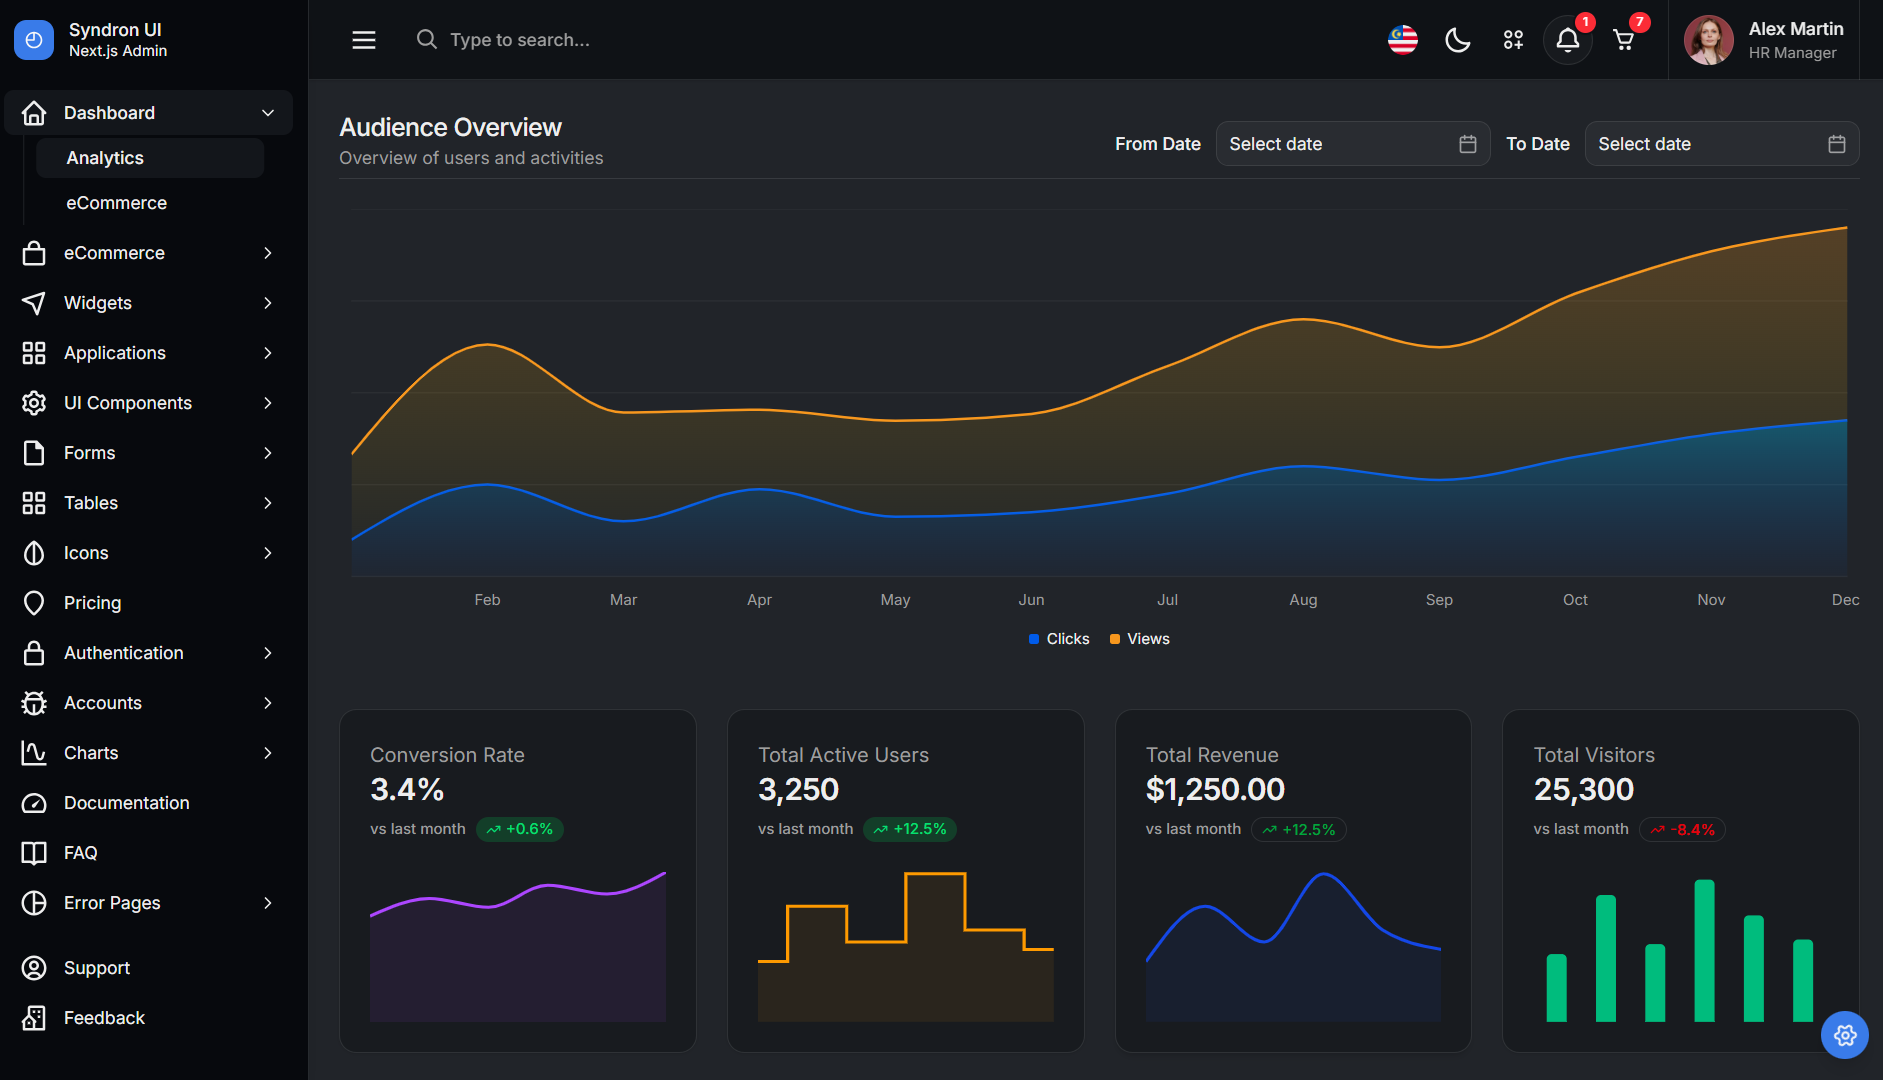
Task: Click the $1,250.00 Total Revenue value
Action: (1215, 790)
